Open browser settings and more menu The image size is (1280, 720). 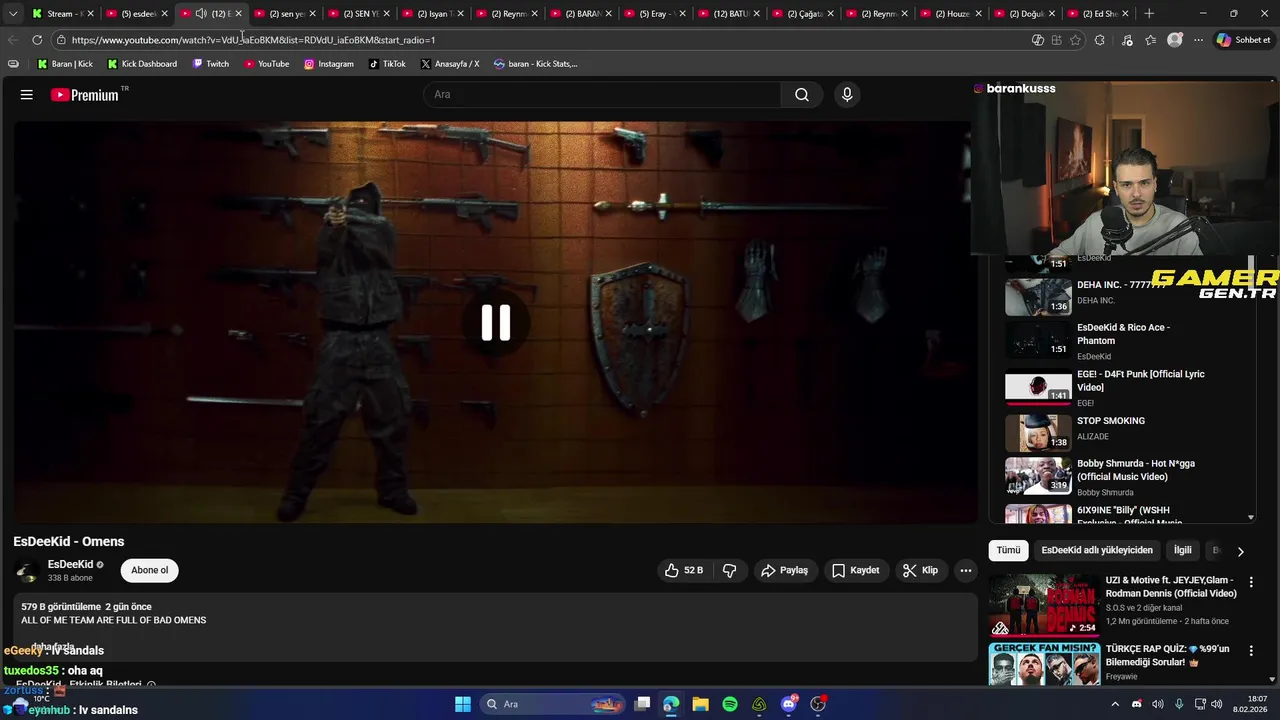[1198, 40]
